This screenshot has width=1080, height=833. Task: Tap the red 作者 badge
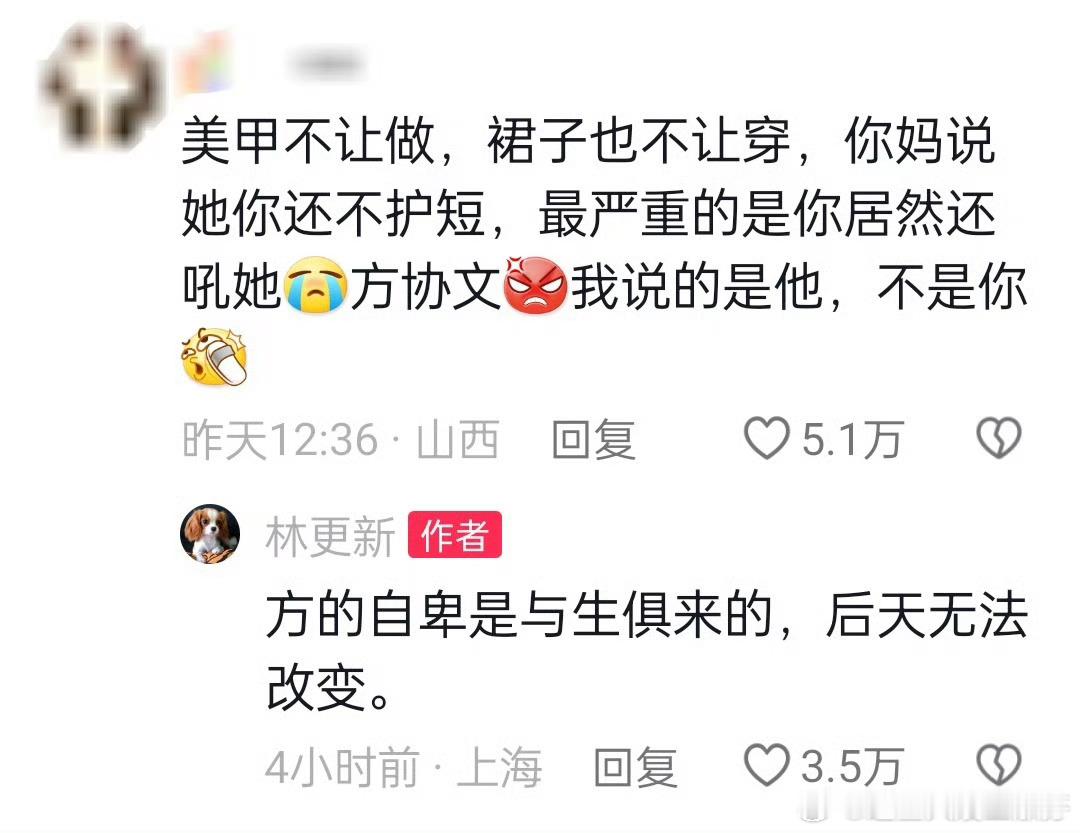[455, 535]
